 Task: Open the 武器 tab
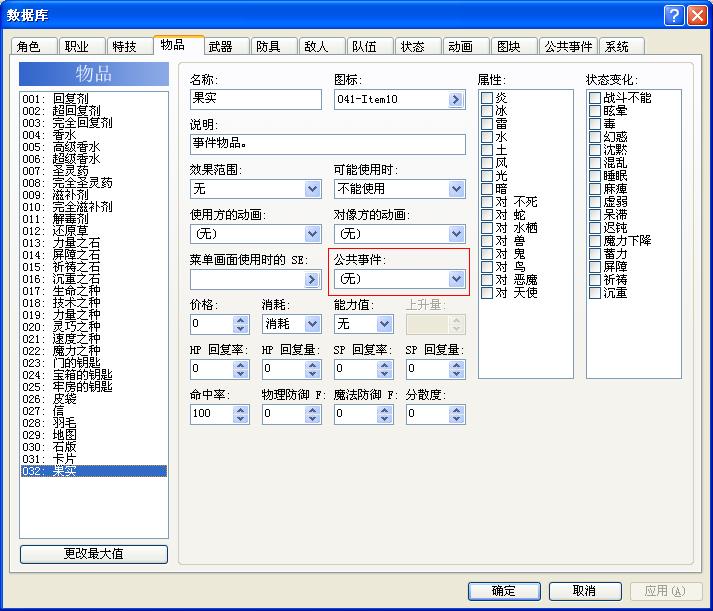(x=226, y=46)
